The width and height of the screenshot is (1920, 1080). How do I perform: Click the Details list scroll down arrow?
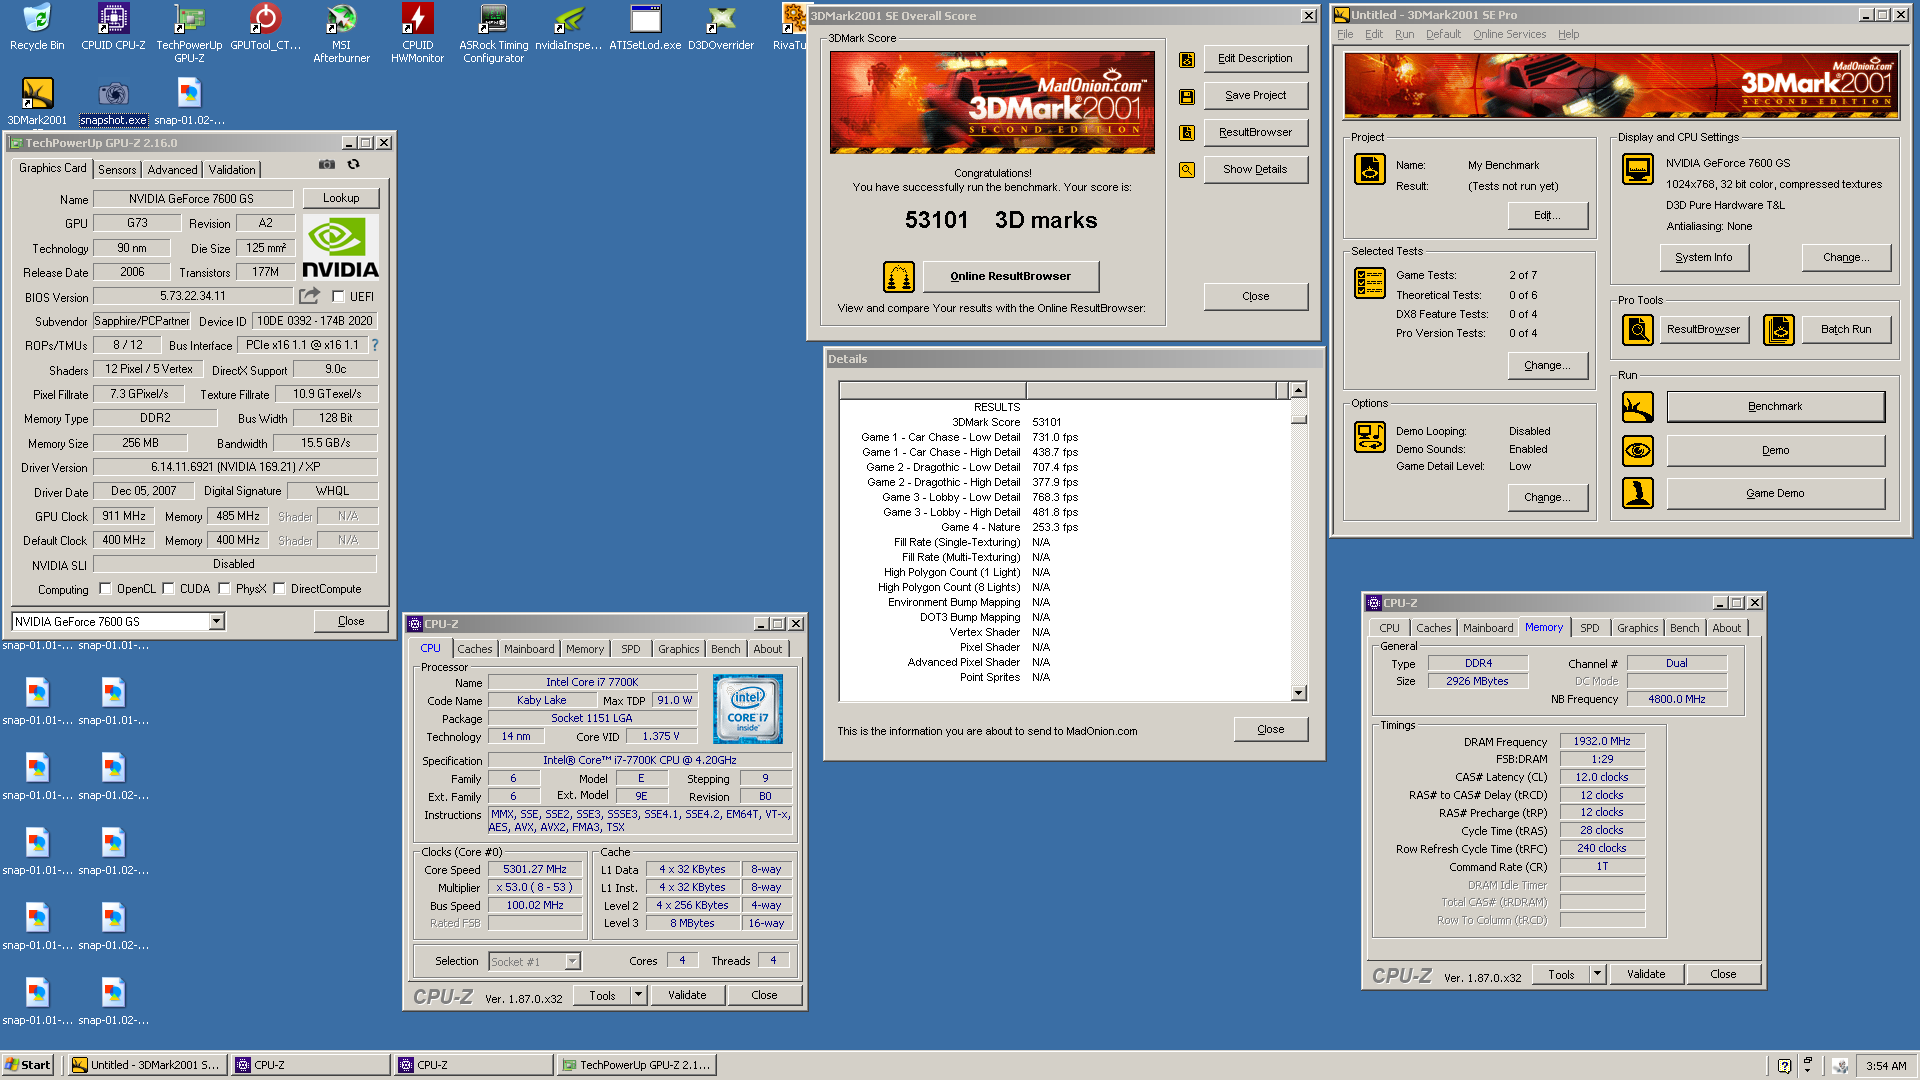[1298, 693]
